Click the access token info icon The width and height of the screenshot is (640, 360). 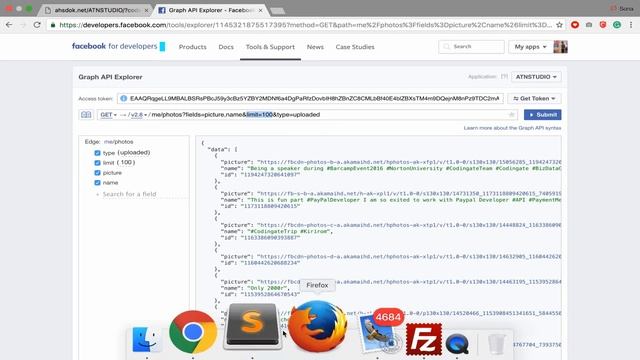124,98
